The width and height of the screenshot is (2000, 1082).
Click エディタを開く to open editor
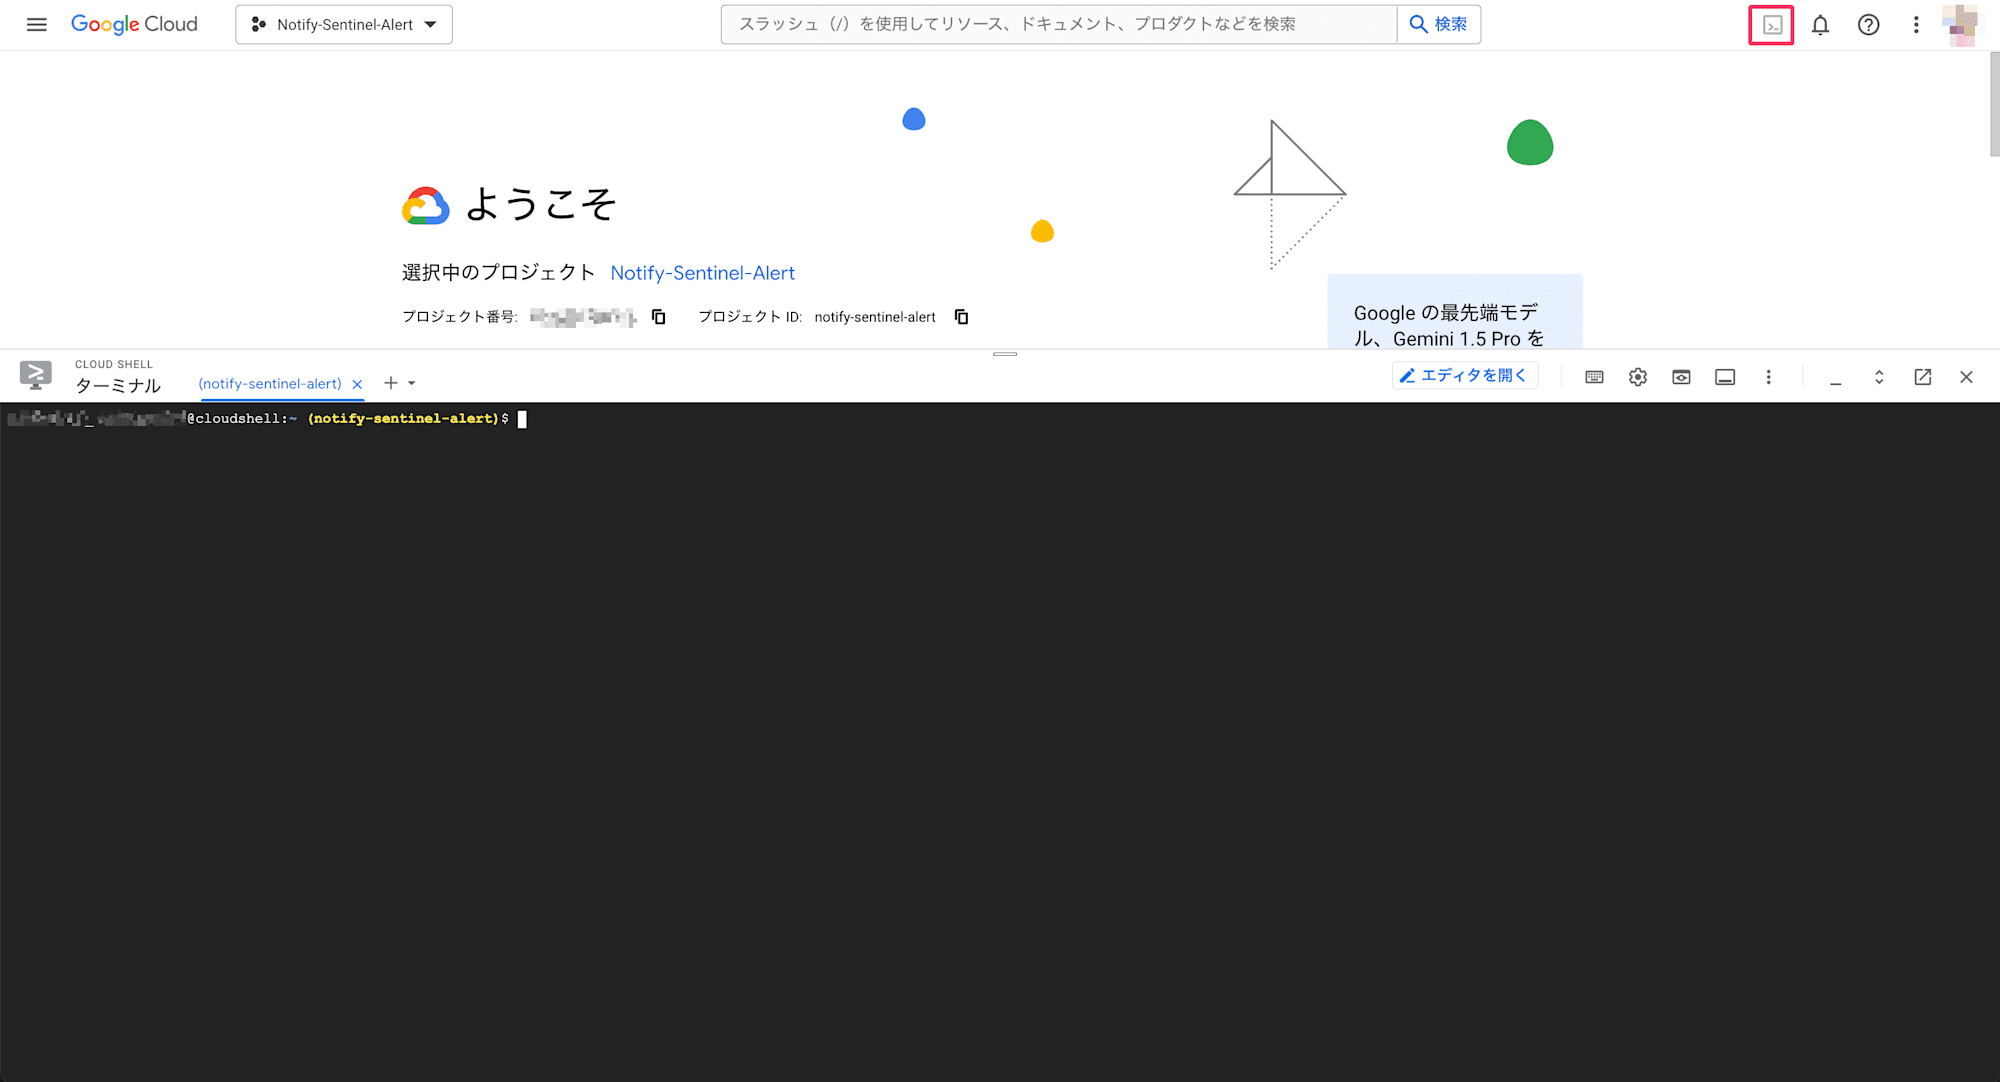click(1464, 376)
